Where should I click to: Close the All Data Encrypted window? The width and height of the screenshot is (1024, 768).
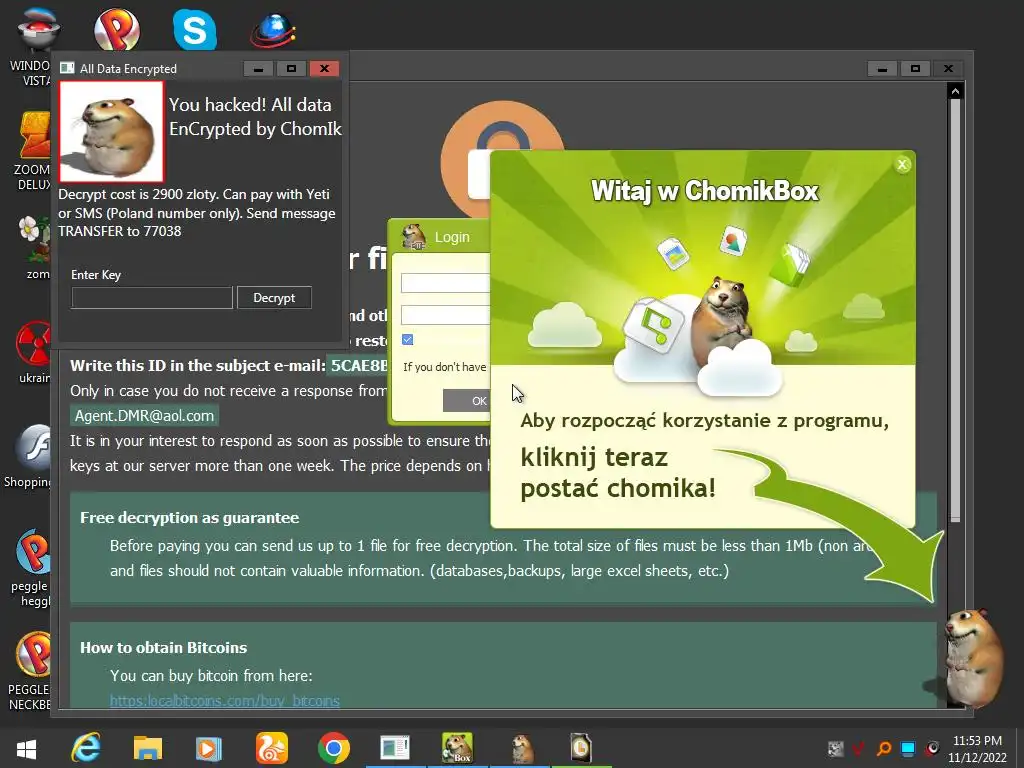tap(325, 69)
